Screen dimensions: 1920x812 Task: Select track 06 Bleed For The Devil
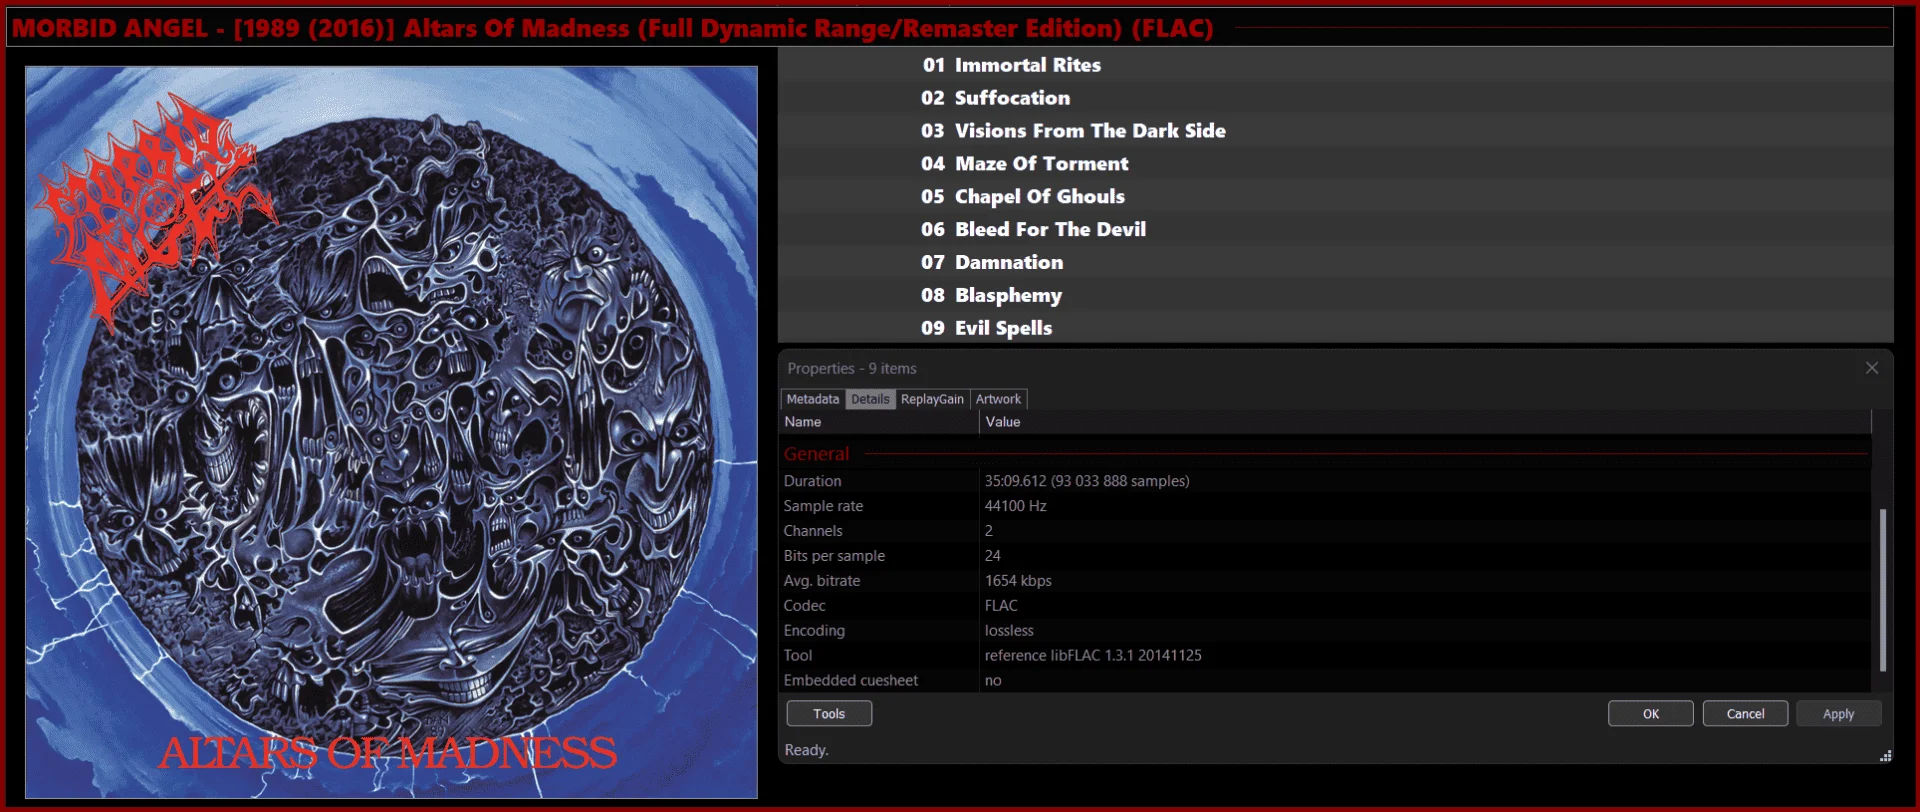pos(1335,229)
